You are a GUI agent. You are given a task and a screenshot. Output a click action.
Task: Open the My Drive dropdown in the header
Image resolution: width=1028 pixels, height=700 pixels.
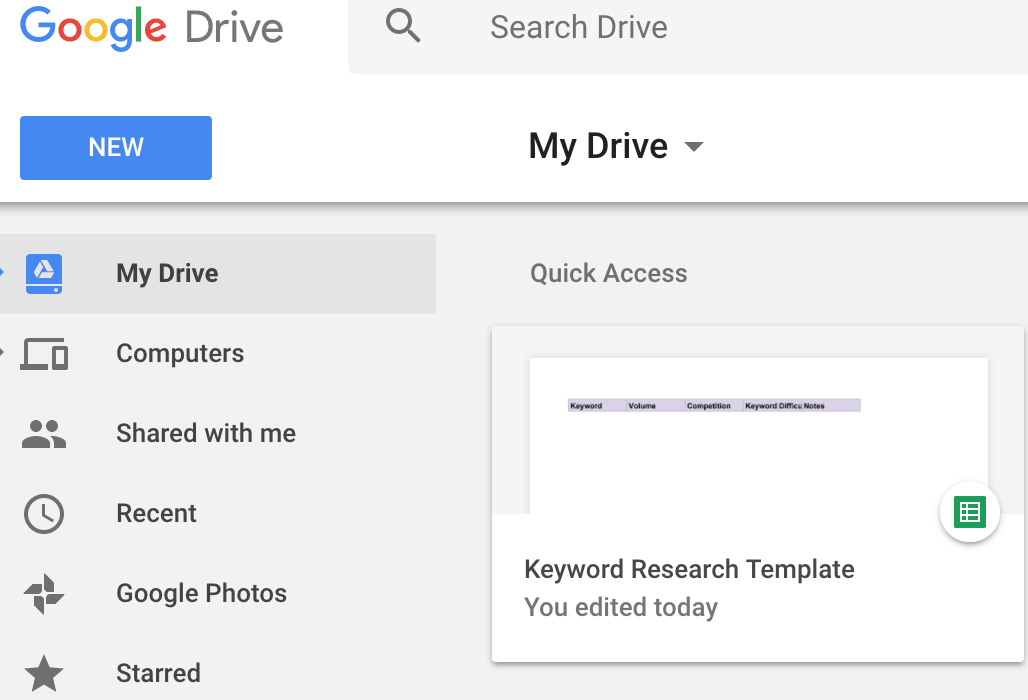pyautogui.click(x=694, y=146)
